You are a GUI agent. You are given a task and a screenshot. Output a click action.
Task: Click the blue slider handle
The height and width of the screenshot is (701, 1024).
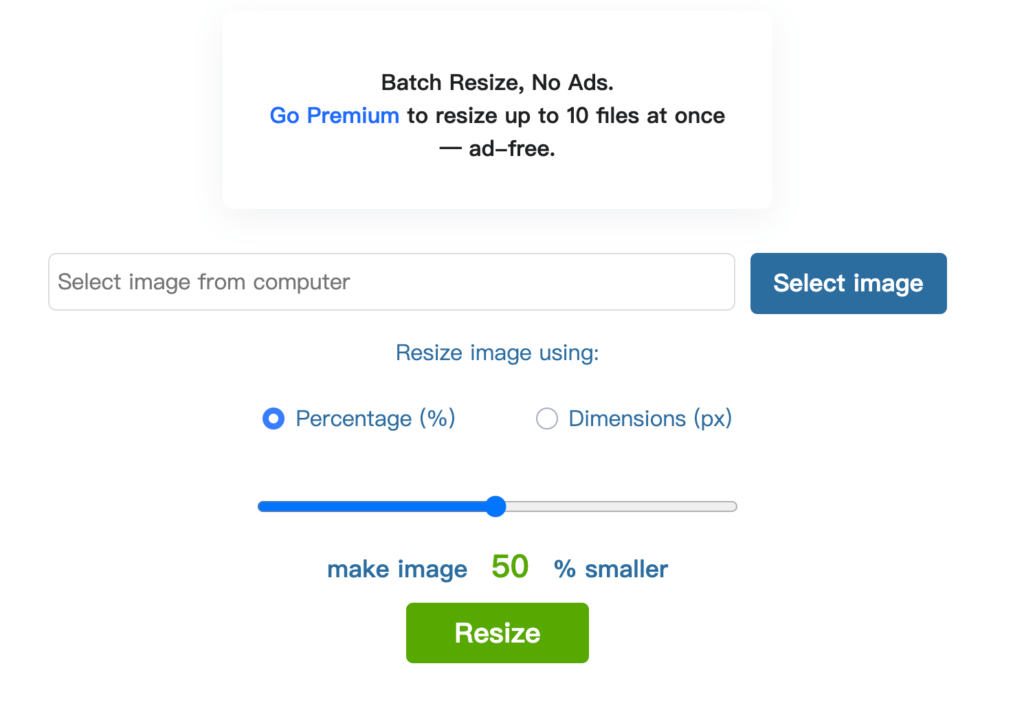[496, 506]
